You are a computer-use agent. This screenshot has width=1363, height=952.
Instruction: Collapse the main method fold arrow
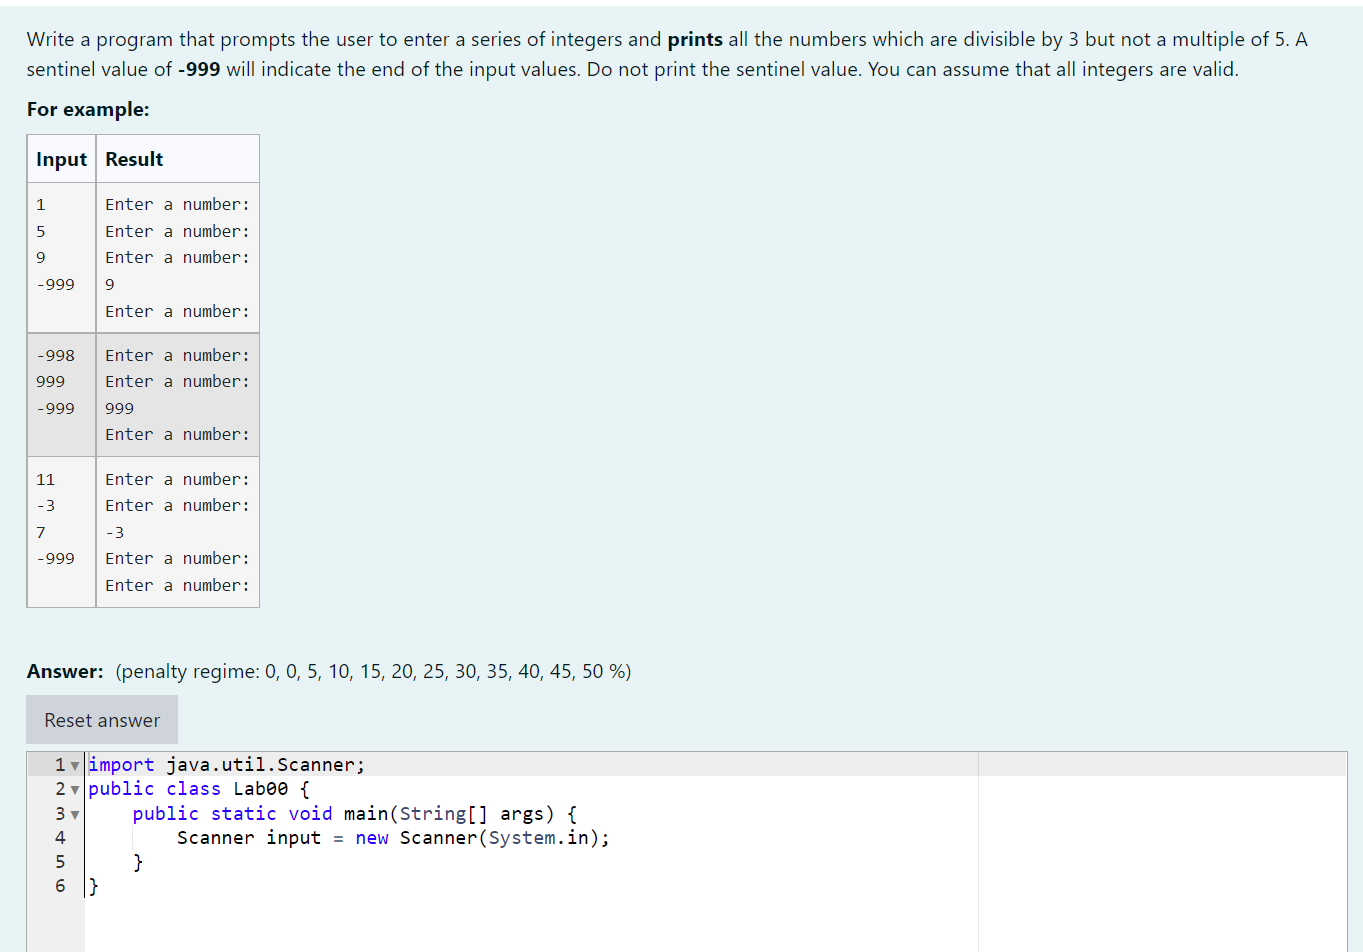pos(74,813)
